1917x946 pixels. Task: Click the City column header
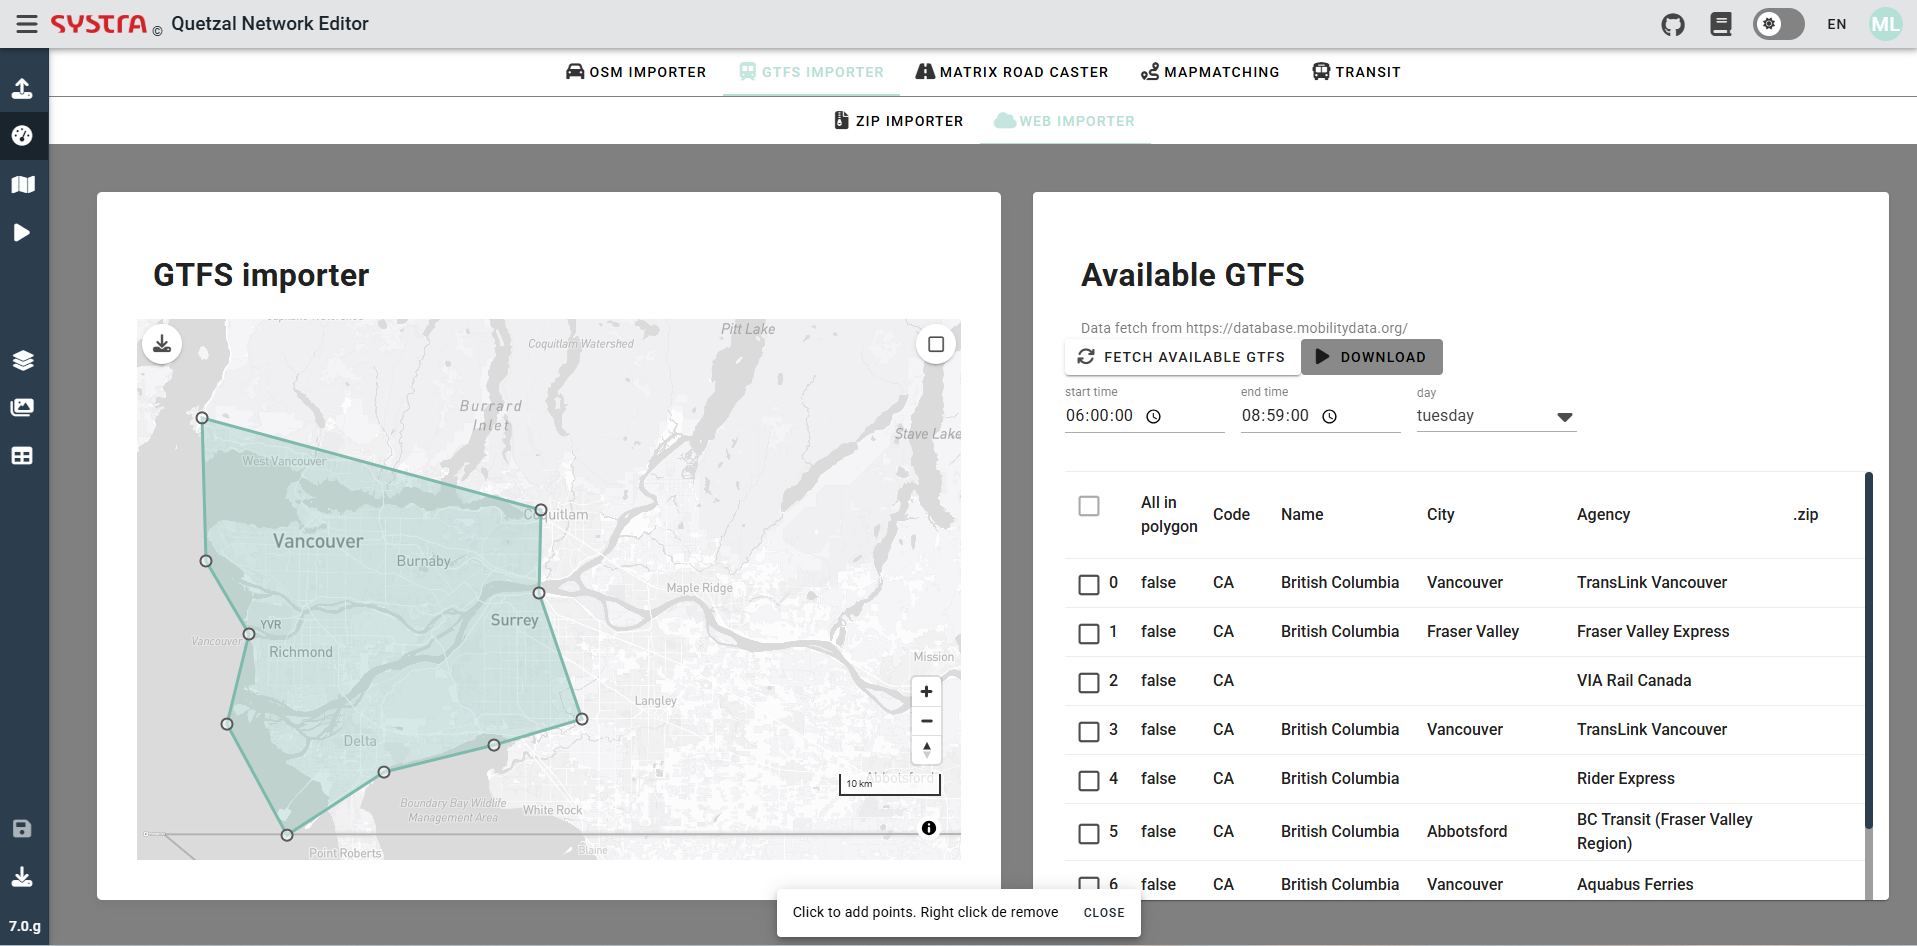click(1440, 514)
